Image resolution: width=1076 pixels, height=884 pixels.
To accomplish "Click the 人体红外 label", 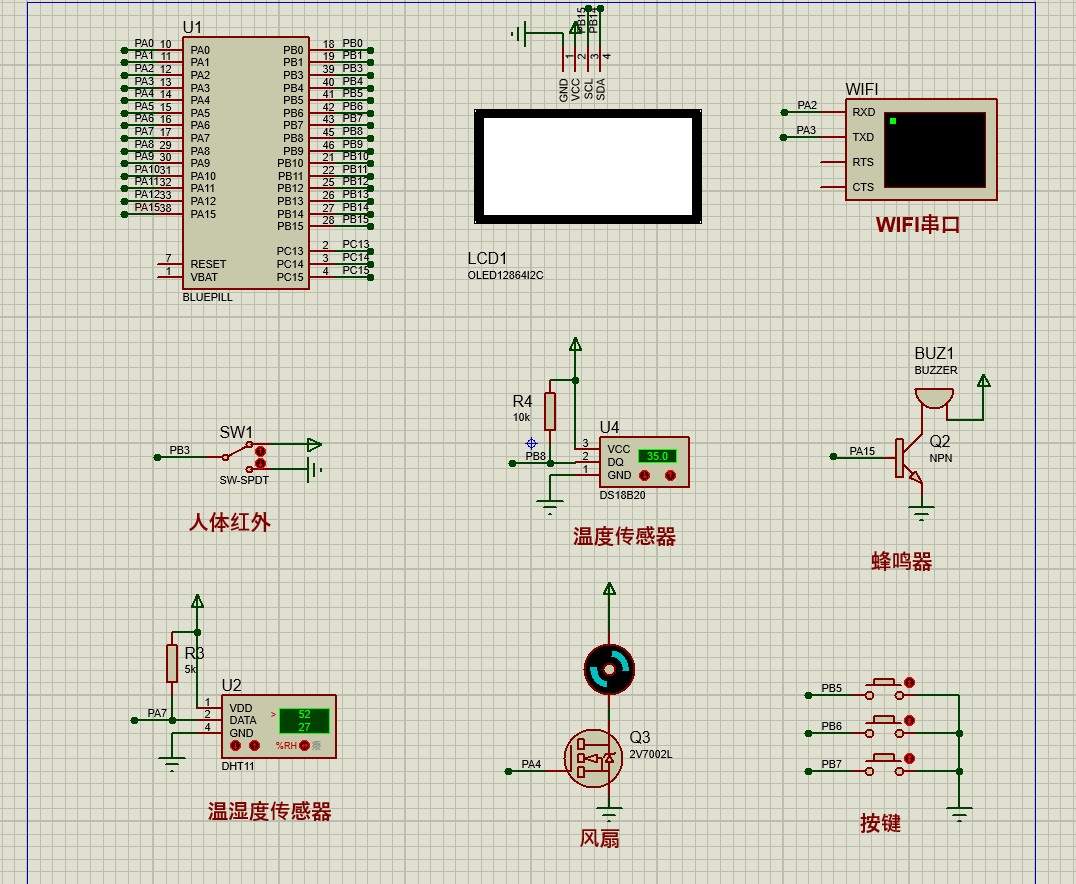I will point(229,522).
